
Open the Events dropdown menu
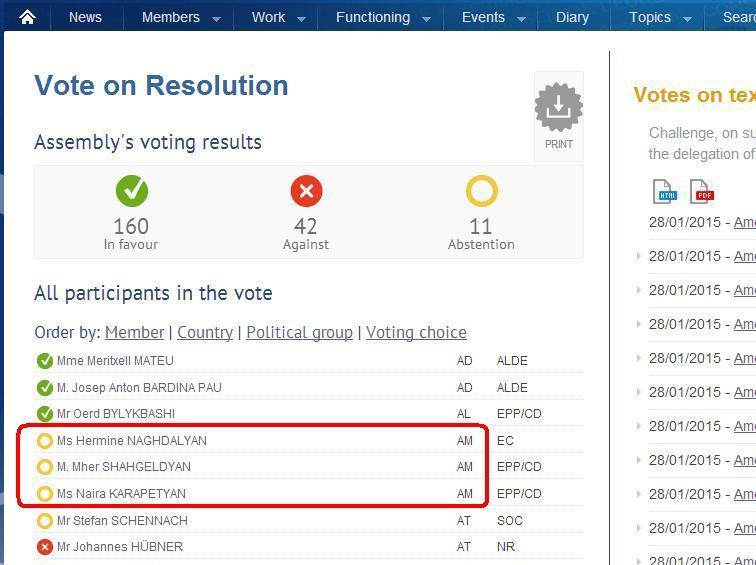(x=493, y=17)
